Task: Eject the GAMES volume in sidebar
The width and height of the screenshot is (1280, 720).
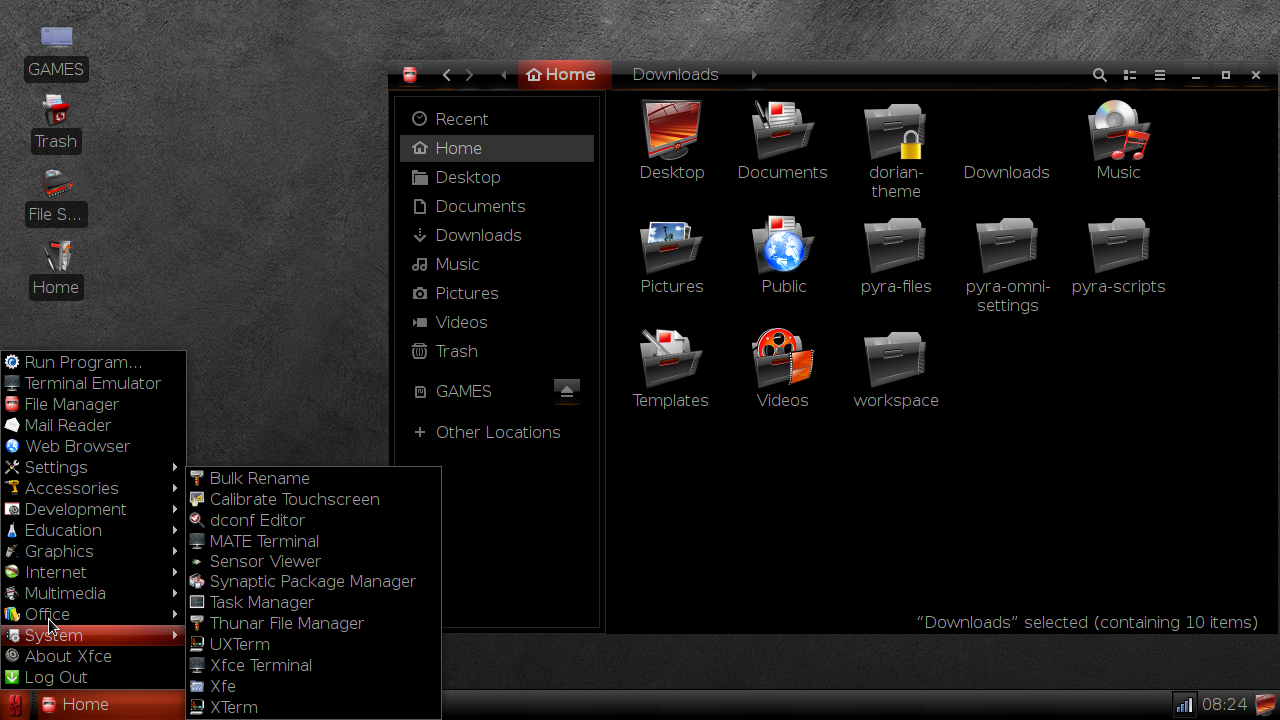Action: click(x=566, y=390)
